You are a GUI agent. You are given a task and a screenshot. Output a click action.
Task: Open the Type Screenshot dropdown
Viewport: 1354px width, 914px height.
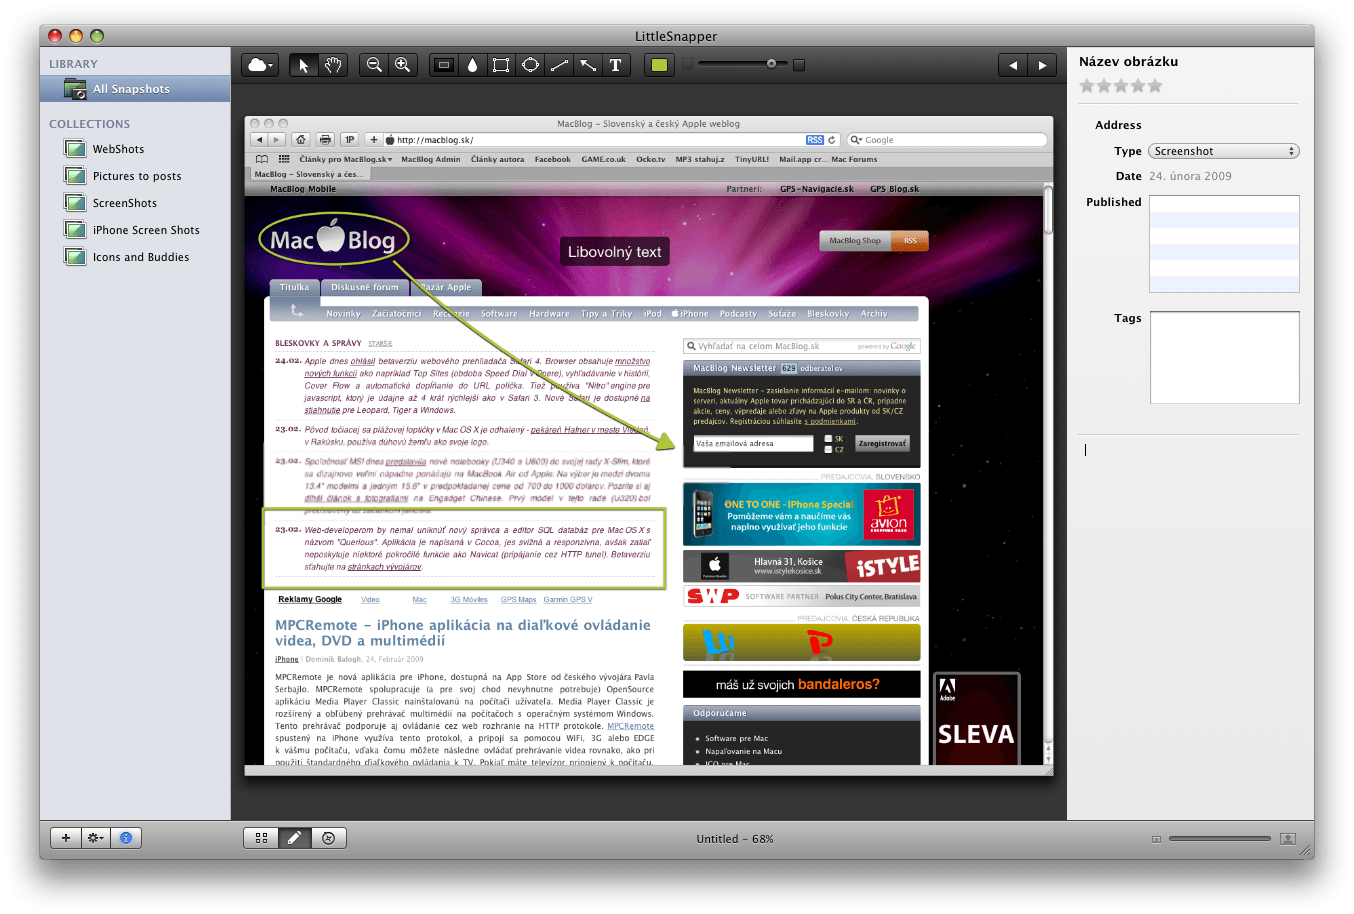(1224, 151)
